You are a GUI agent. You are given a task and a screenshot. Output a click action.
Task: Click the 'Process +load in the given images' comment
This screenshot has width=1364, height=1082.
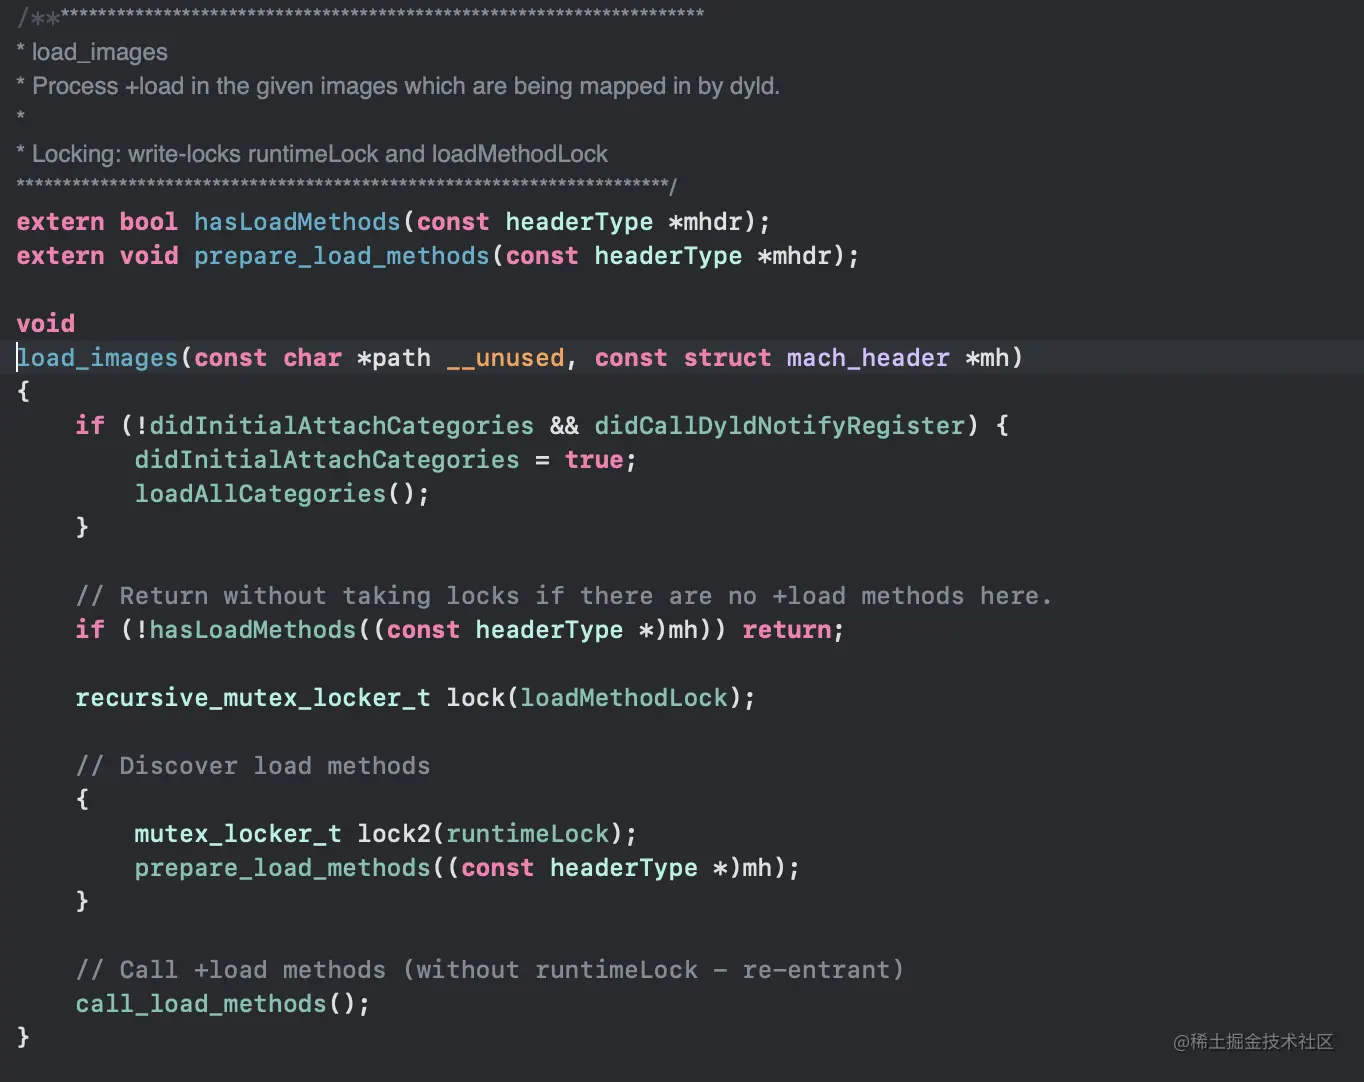398,86
